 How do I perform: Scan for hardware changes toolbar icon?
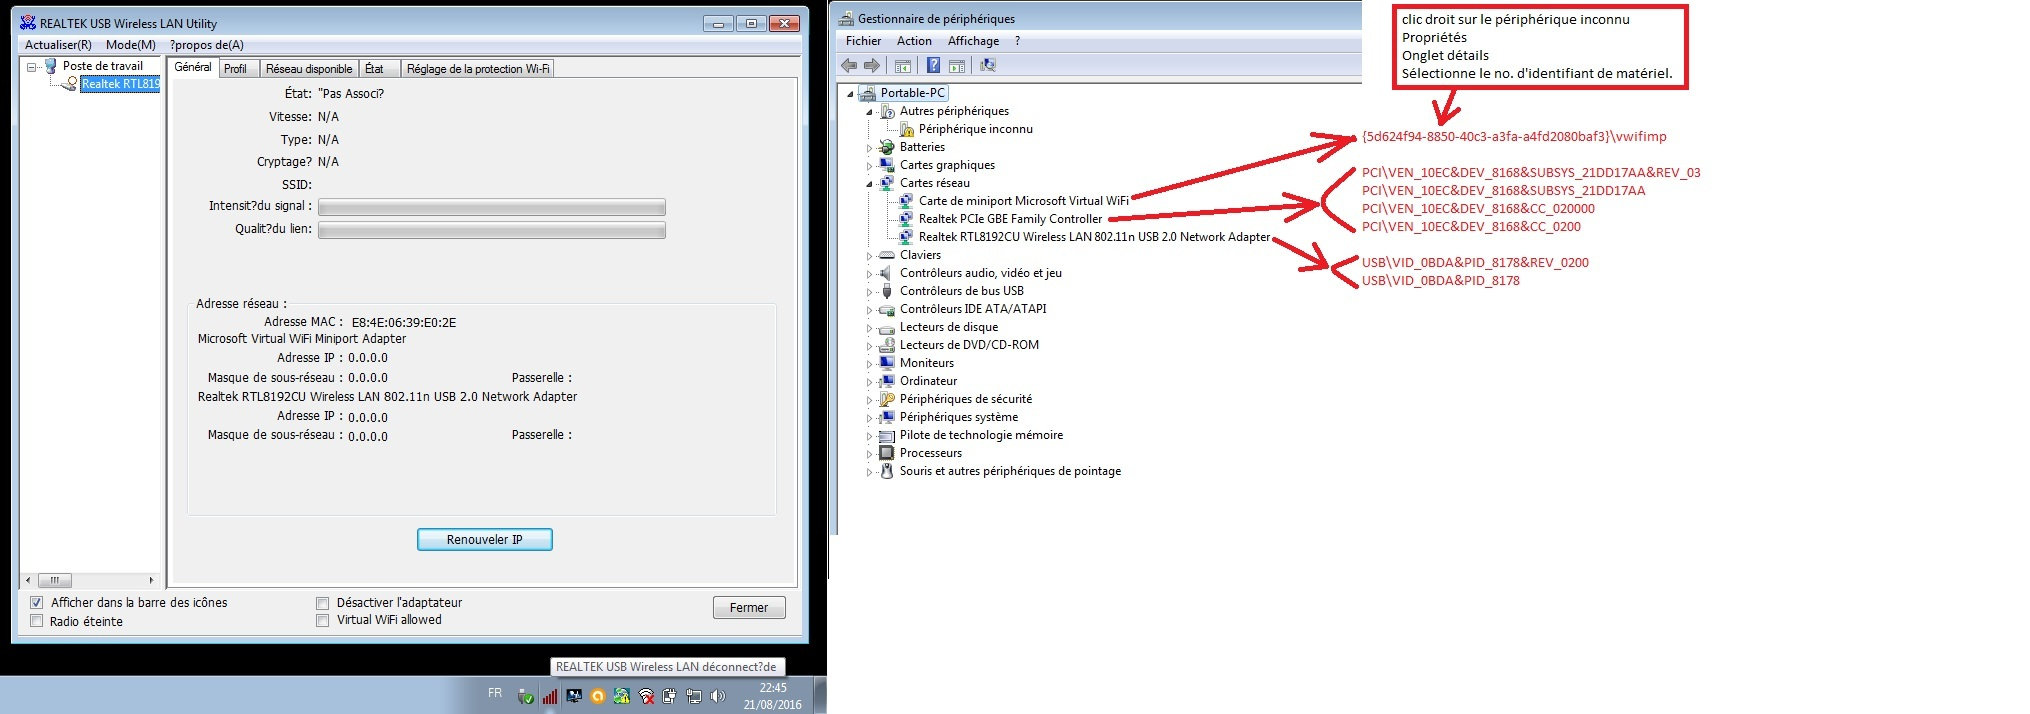coord(988,66)
